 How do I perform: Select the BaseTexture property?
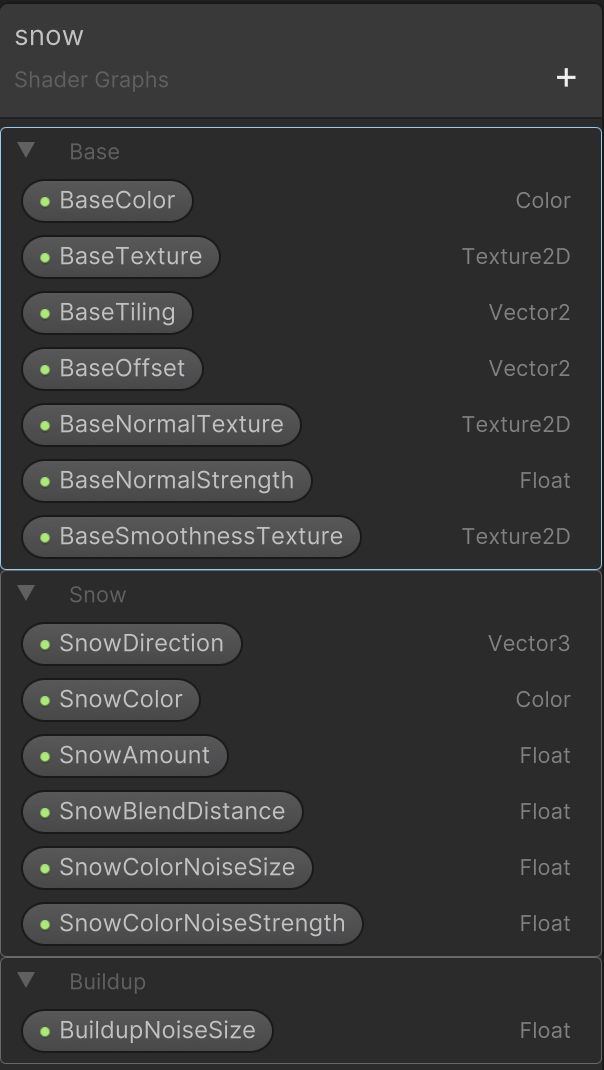point(120,256)
